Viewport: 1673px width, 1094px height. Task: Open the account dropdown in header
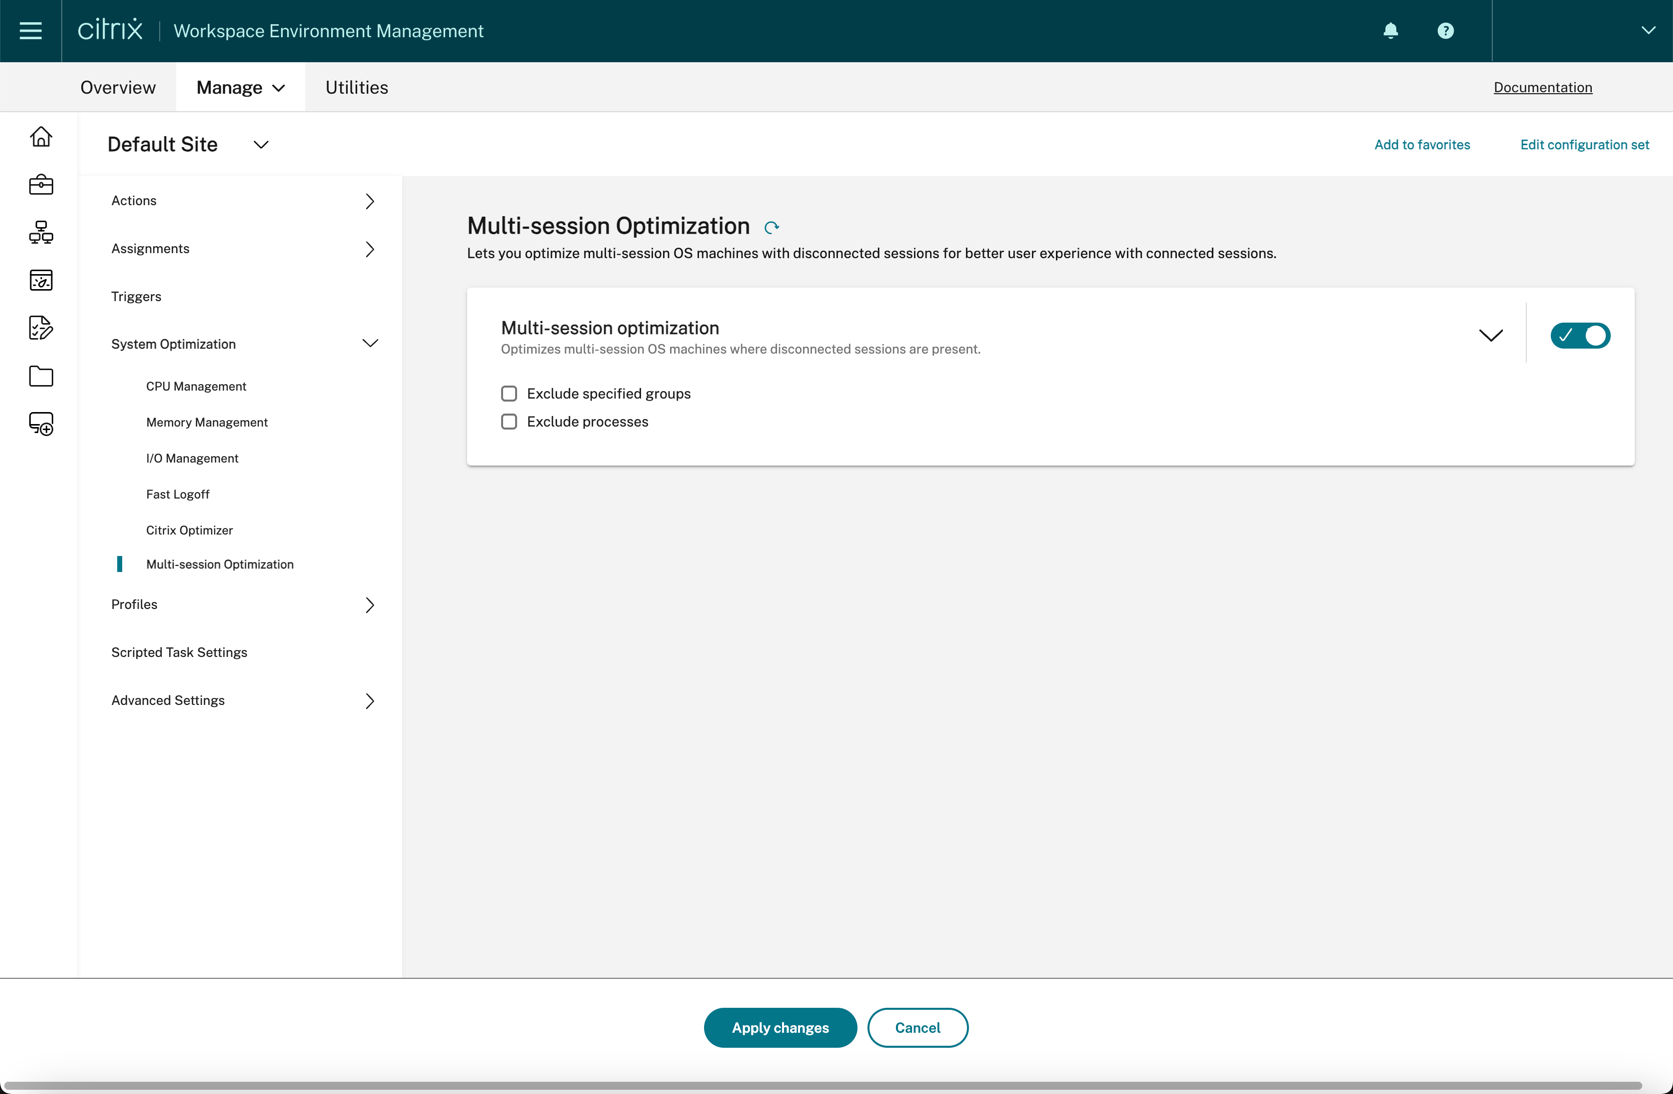pyautogui.click(x=1648, y=30)
